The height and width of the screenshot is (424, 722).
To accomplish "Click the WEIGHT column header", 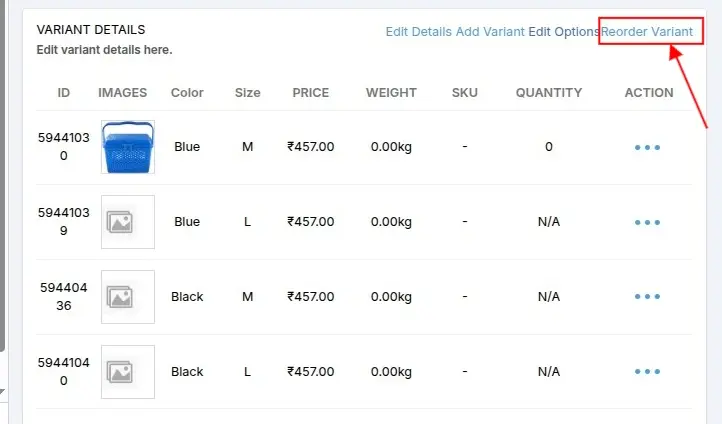I will (391, 93).
